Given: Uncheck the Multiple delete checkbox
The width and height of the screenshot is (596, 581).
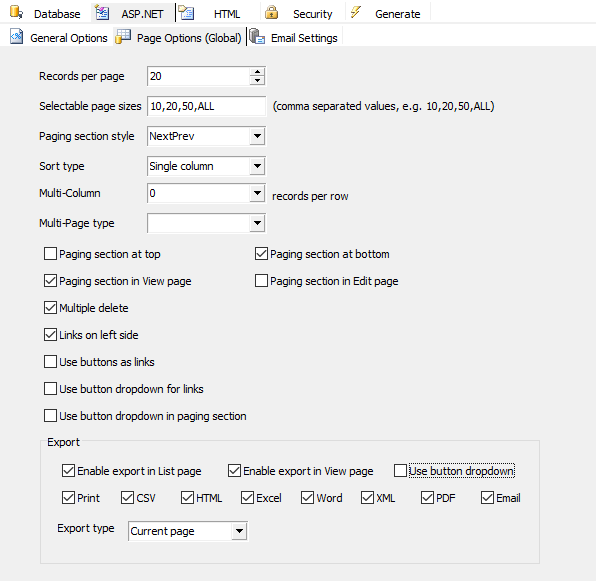Looking at the screenshot, I should (x=50, y=308).
